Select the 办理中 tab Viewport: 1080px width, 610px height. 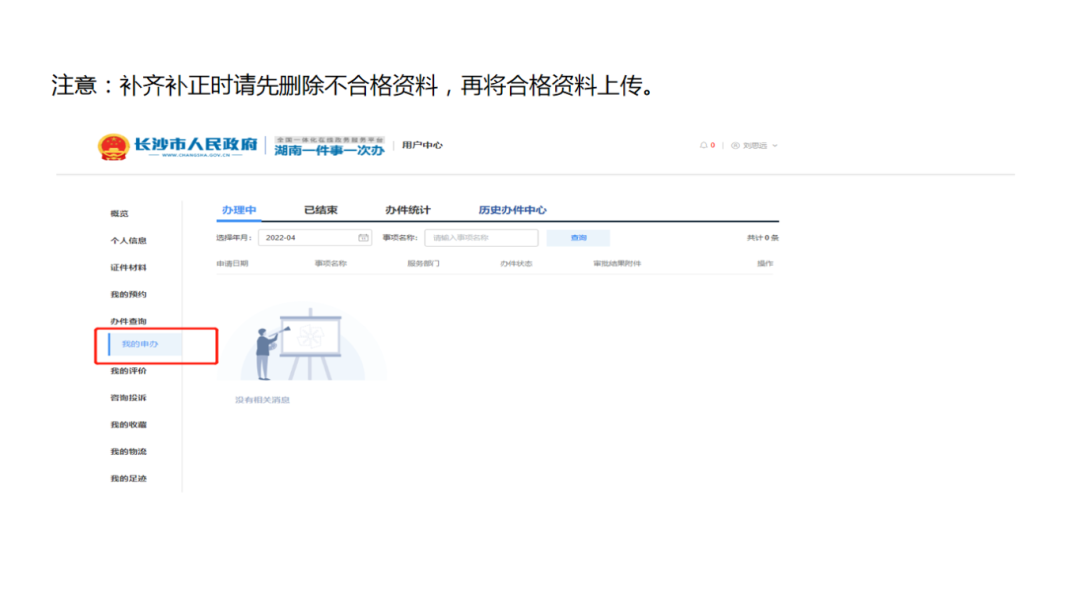tap(239, 210)
